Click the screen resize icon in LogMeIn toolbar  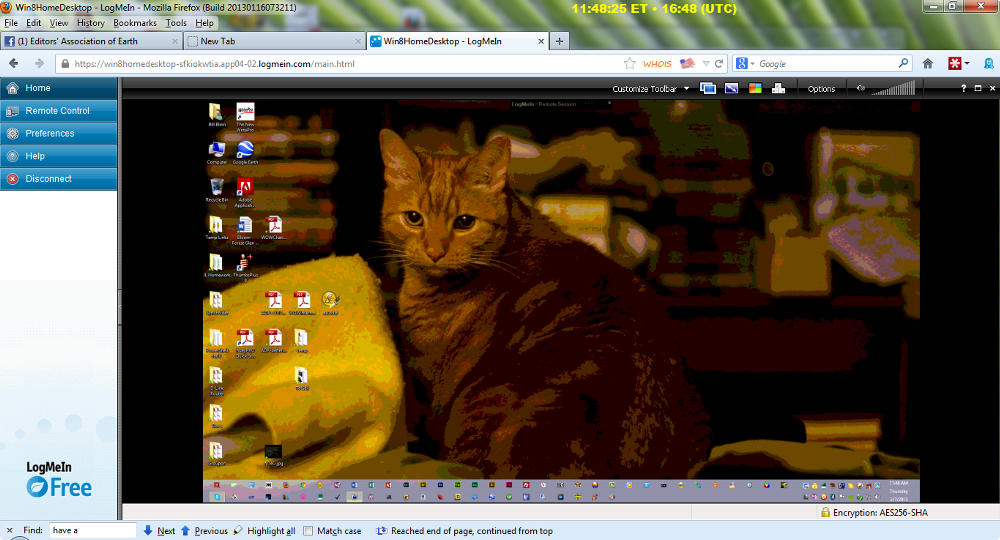(732, 89)
